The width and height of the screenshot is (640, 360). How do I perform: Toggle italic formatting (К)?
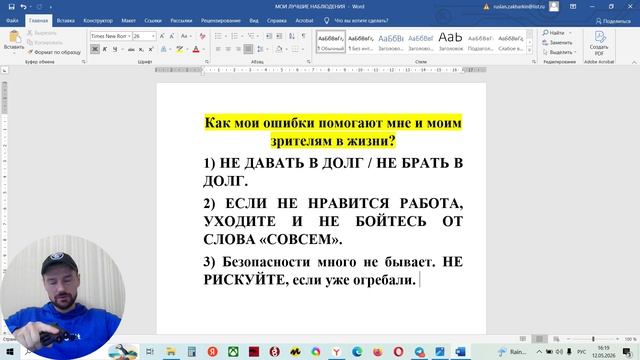pos(105,49)
